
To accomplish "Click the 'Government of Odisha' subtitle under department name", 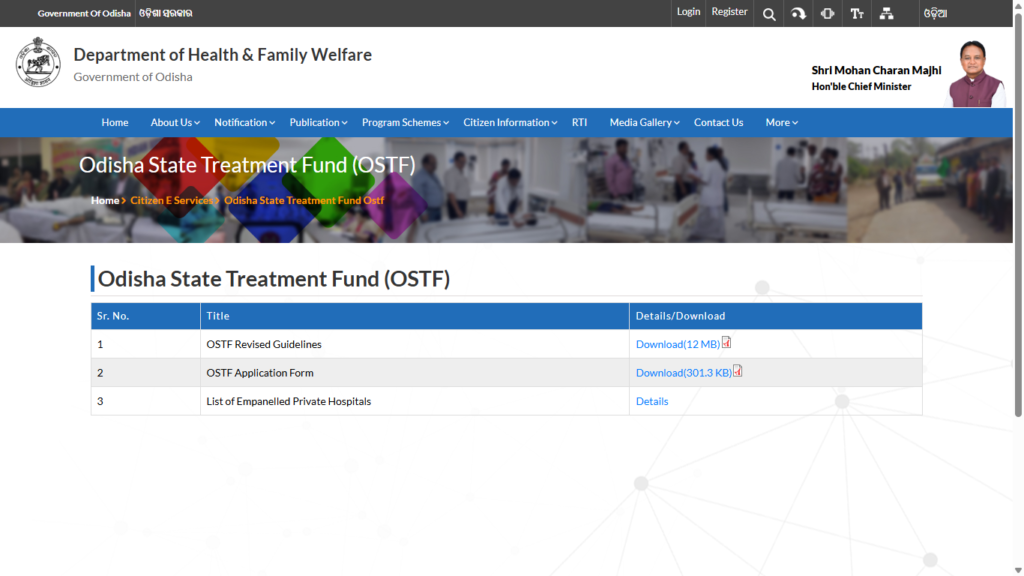I will click(133, 77).
